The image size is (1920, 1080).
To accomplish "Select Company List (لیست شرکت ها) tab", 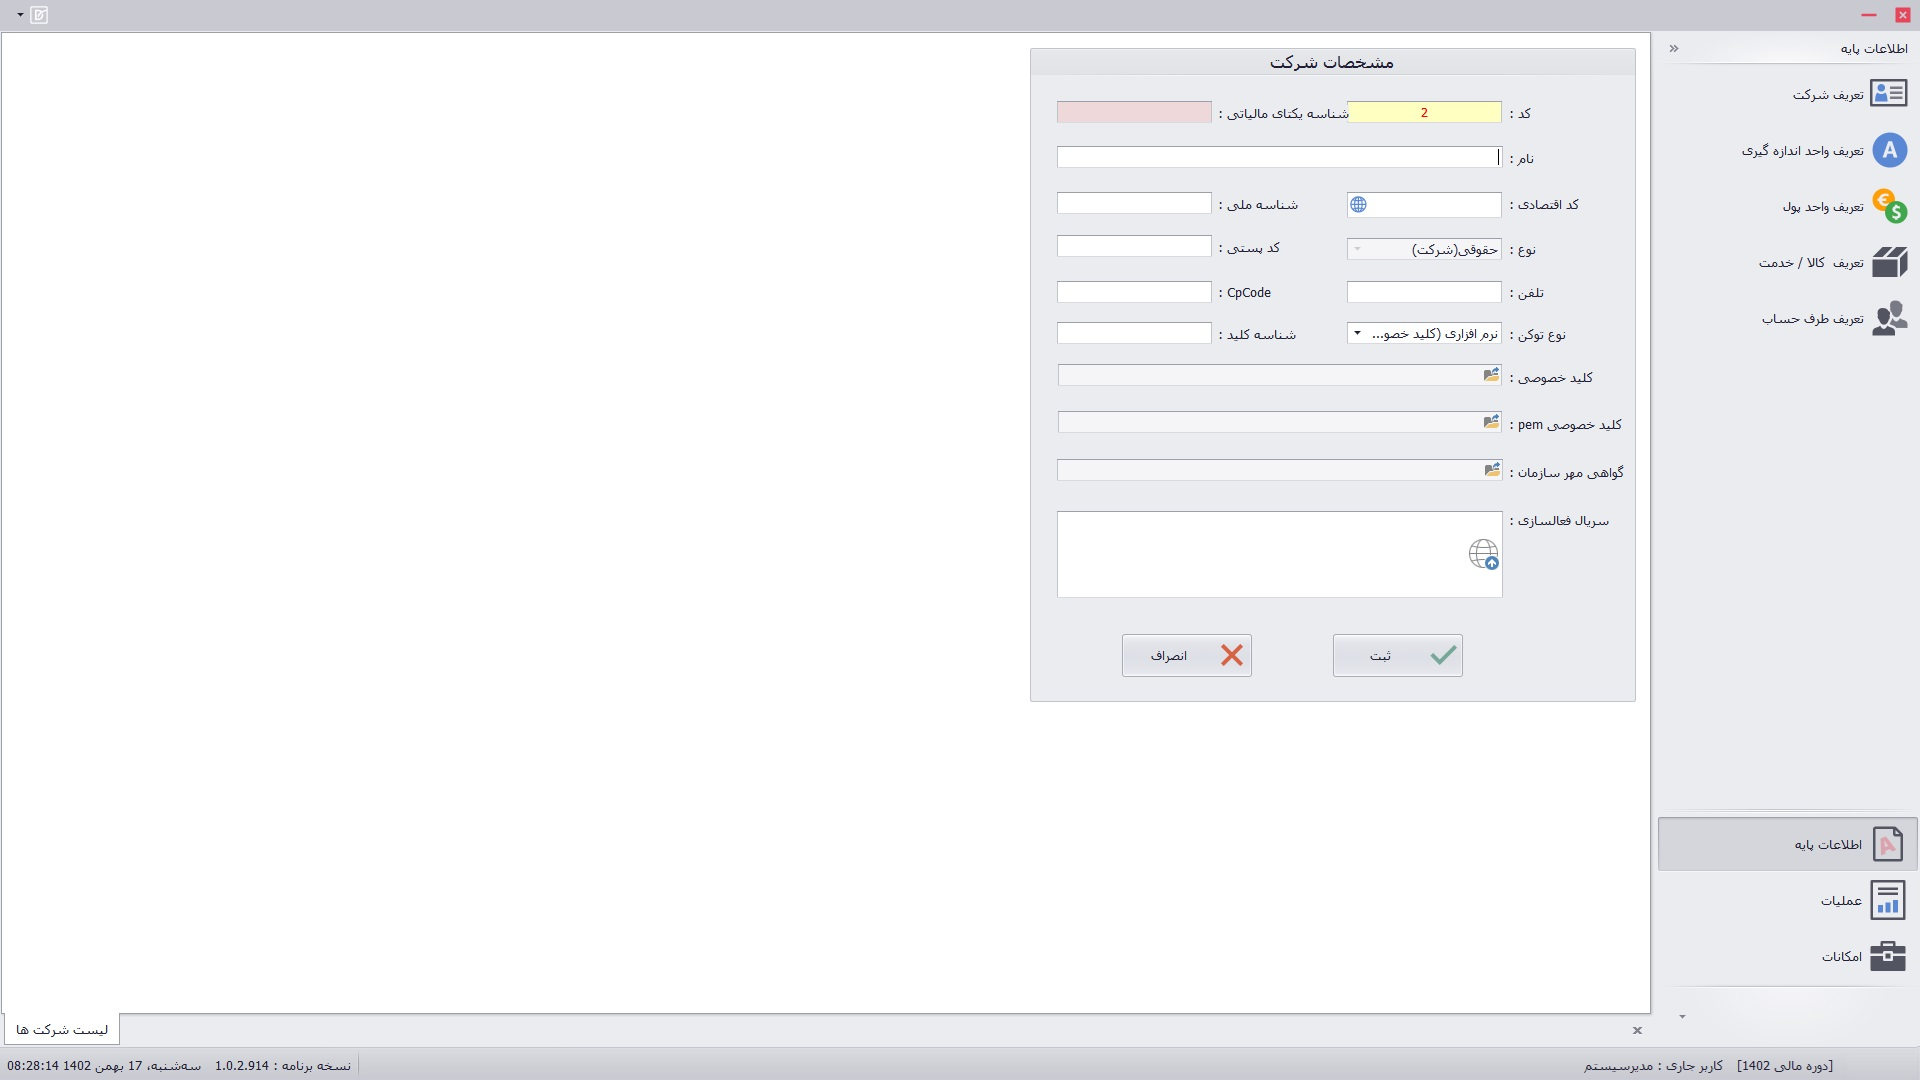I will click(62, 1029).
